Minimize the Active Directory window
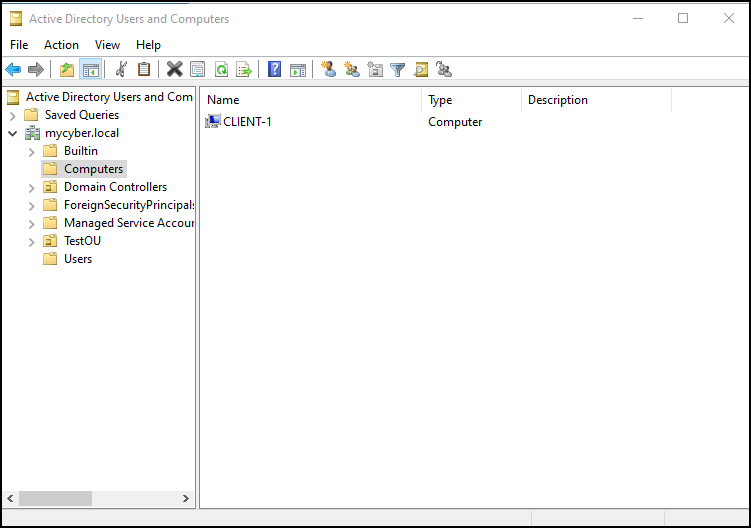This screenshot has width=751, height=528. point(638,18)
